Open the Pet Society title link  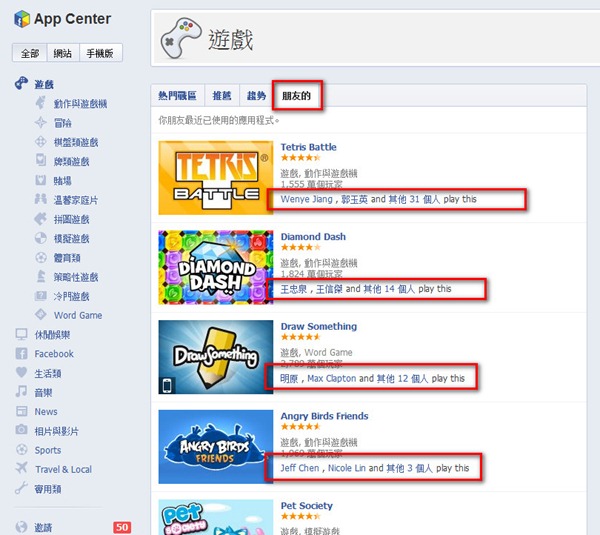coord(307,506)
